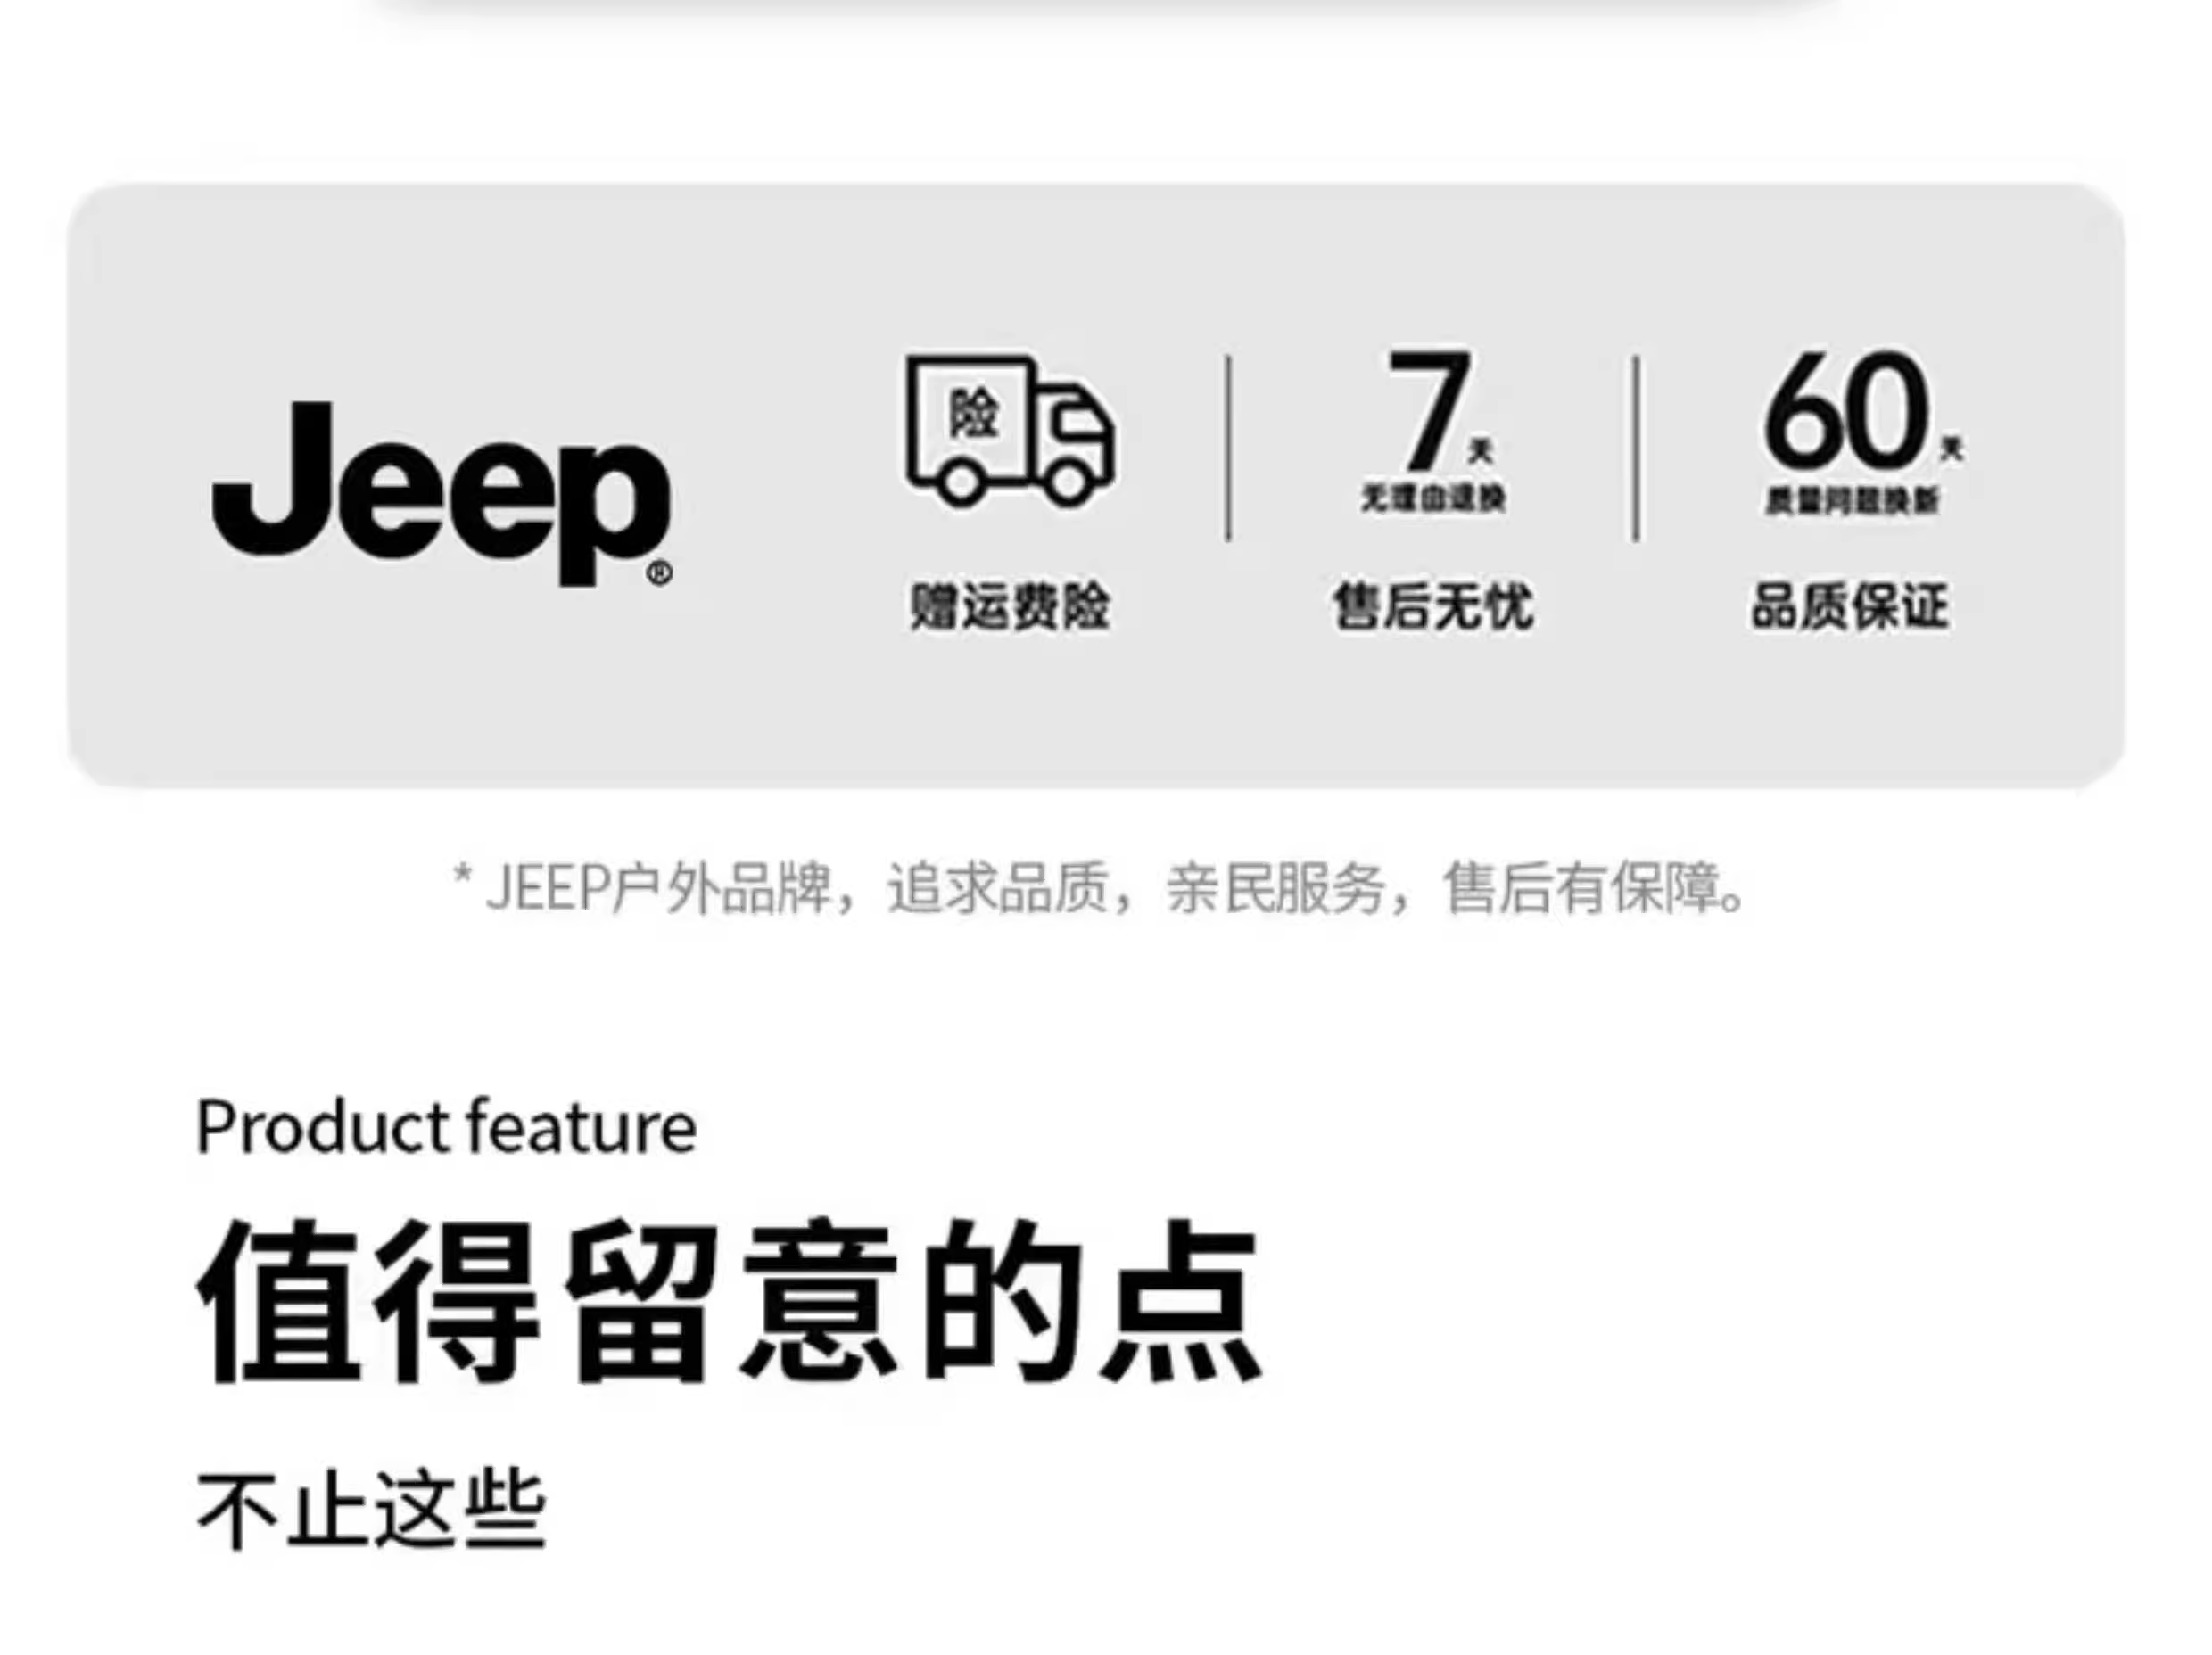Click the divider between truck and 7

pos(1228,448)
